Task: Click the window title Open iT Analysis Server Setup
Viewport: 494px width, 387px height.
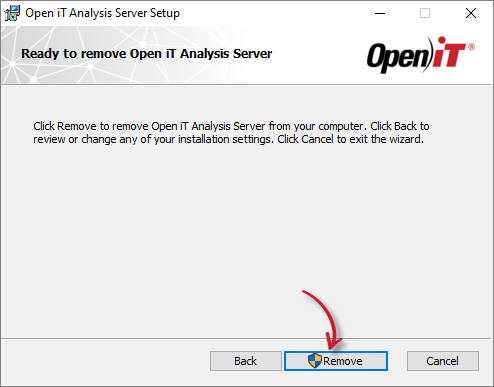Action: pos(103,13)
